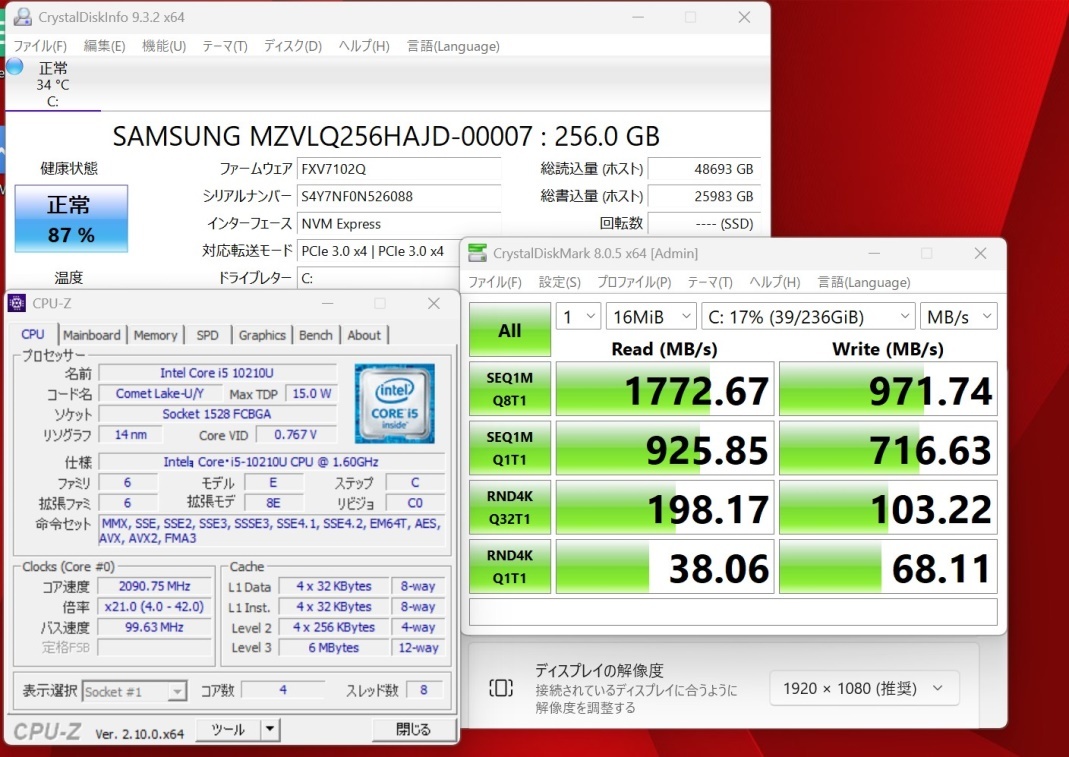Click the SAMSUNG MZVLQ256HAJD-00007 drive title

pos(386,136)
